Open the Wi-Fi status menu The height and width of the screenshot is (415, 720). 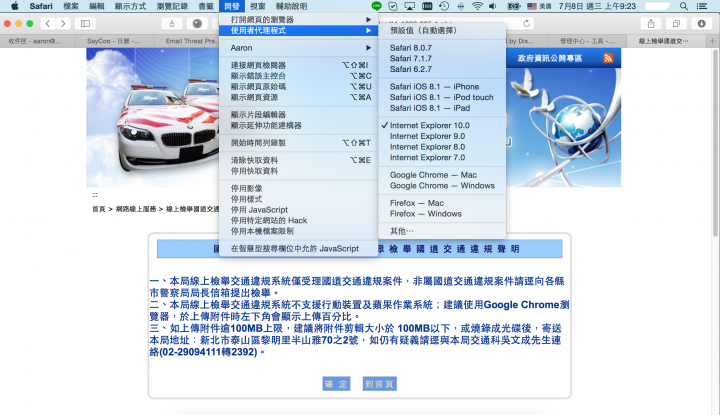(x=478, y=6)
